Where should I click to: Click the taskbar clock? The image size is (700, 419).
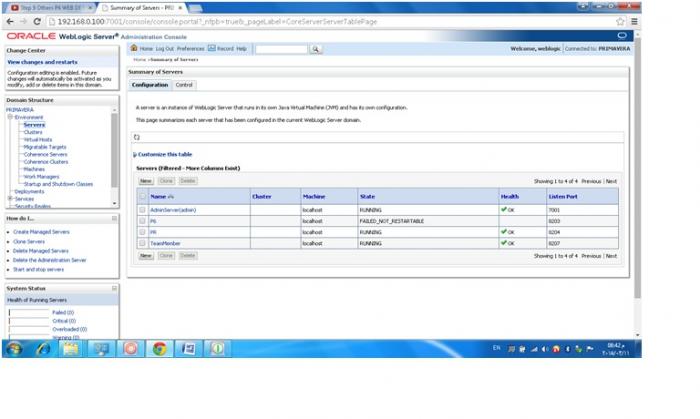(616, 349)
